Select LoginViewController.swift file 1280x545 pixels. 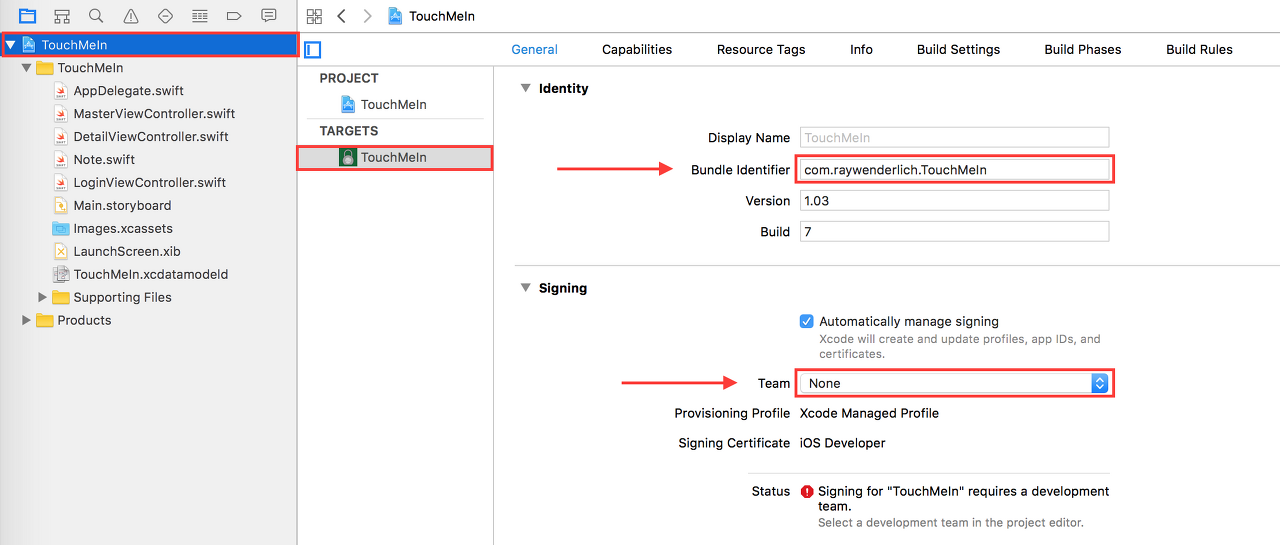point(150,183)
